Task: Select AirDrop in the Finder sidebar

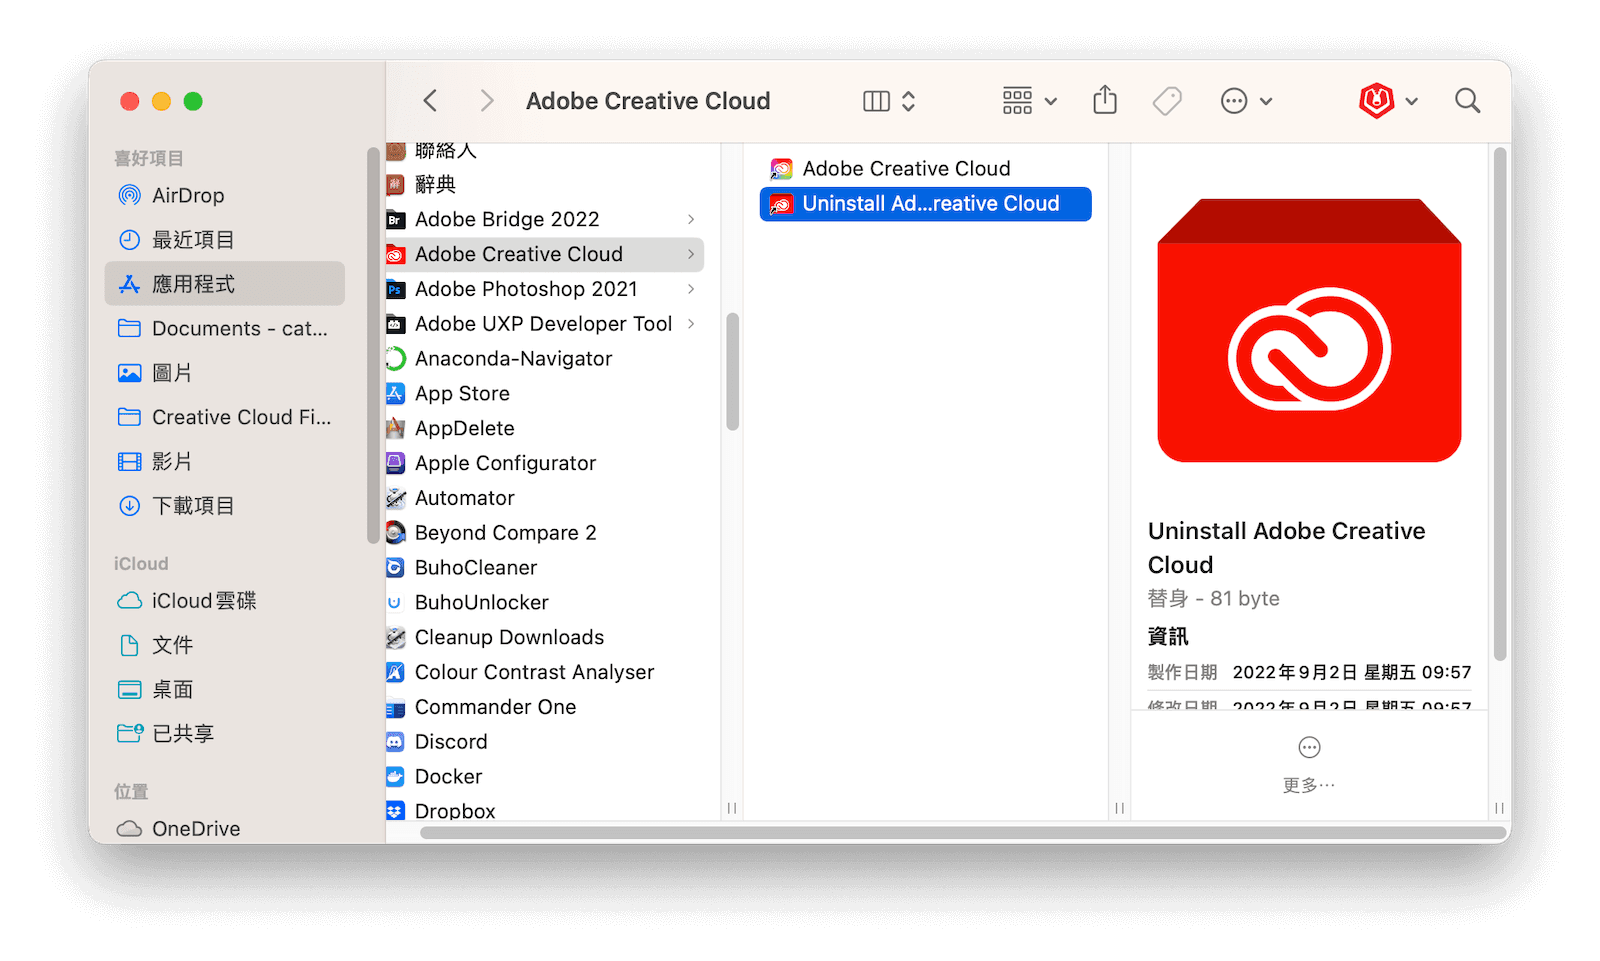Action: [189, 195]
